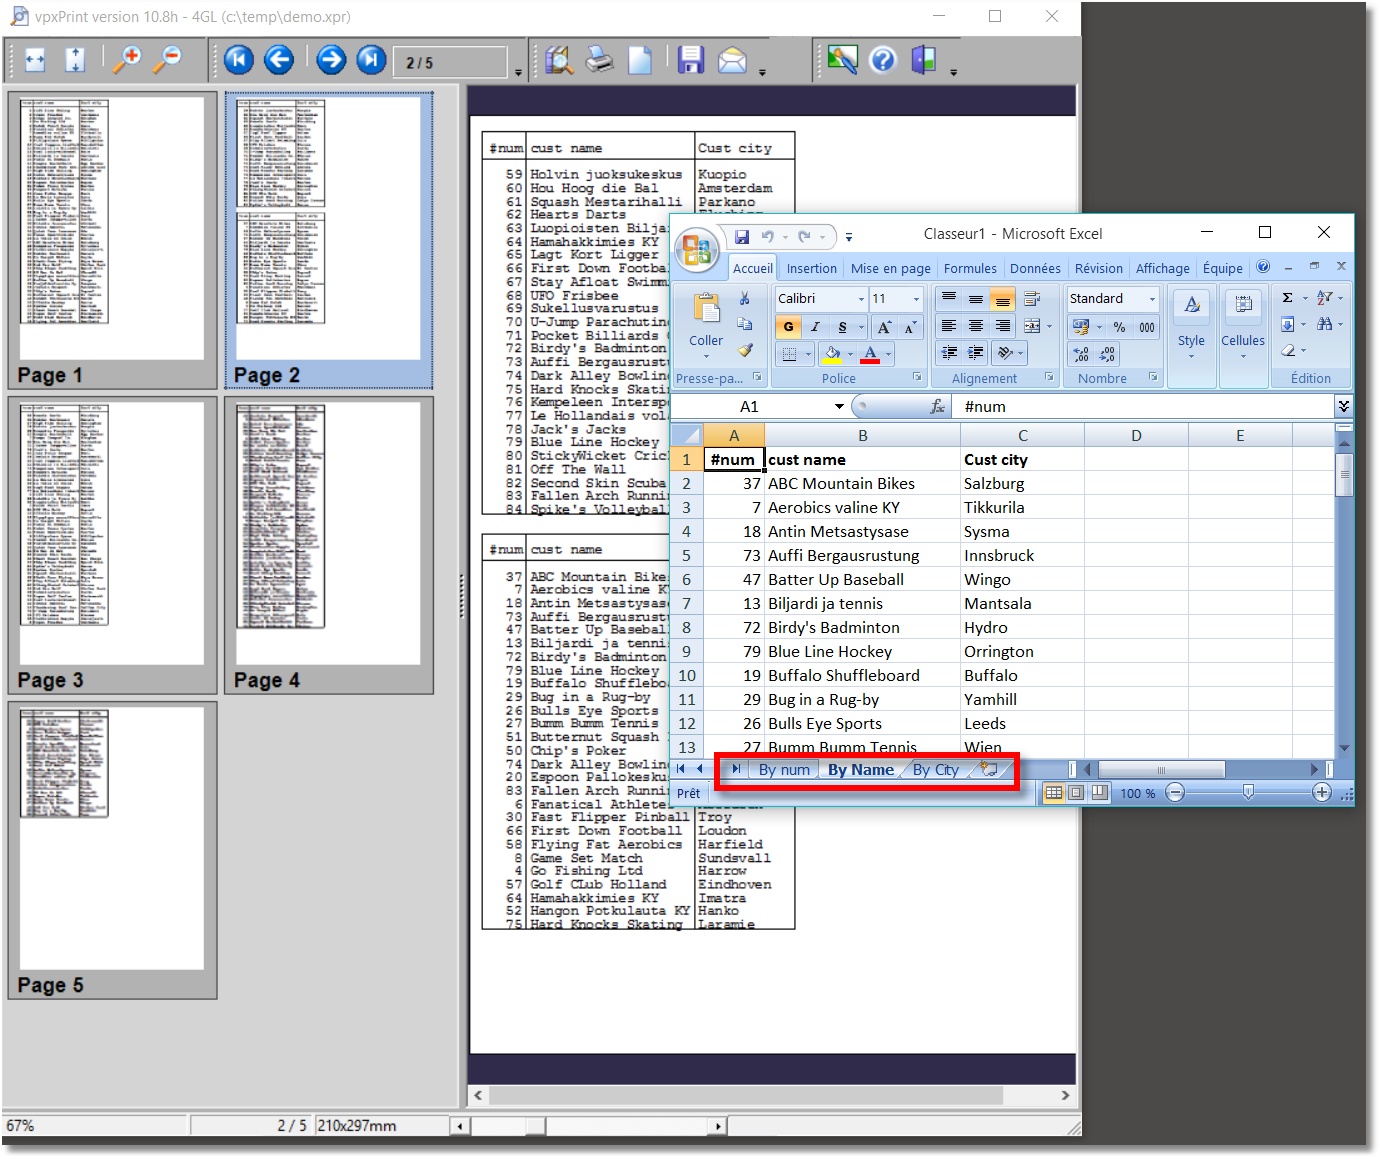Click the Excel zoom slider handle
Viewport: 1380px width, 1159px height.
coord(1248,792)
